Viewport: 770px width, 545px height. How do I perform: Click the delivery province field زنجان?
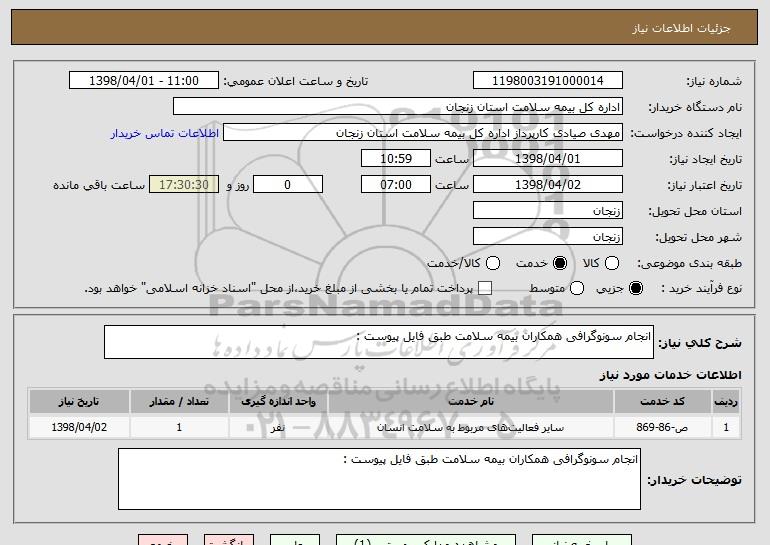(548, 211)
